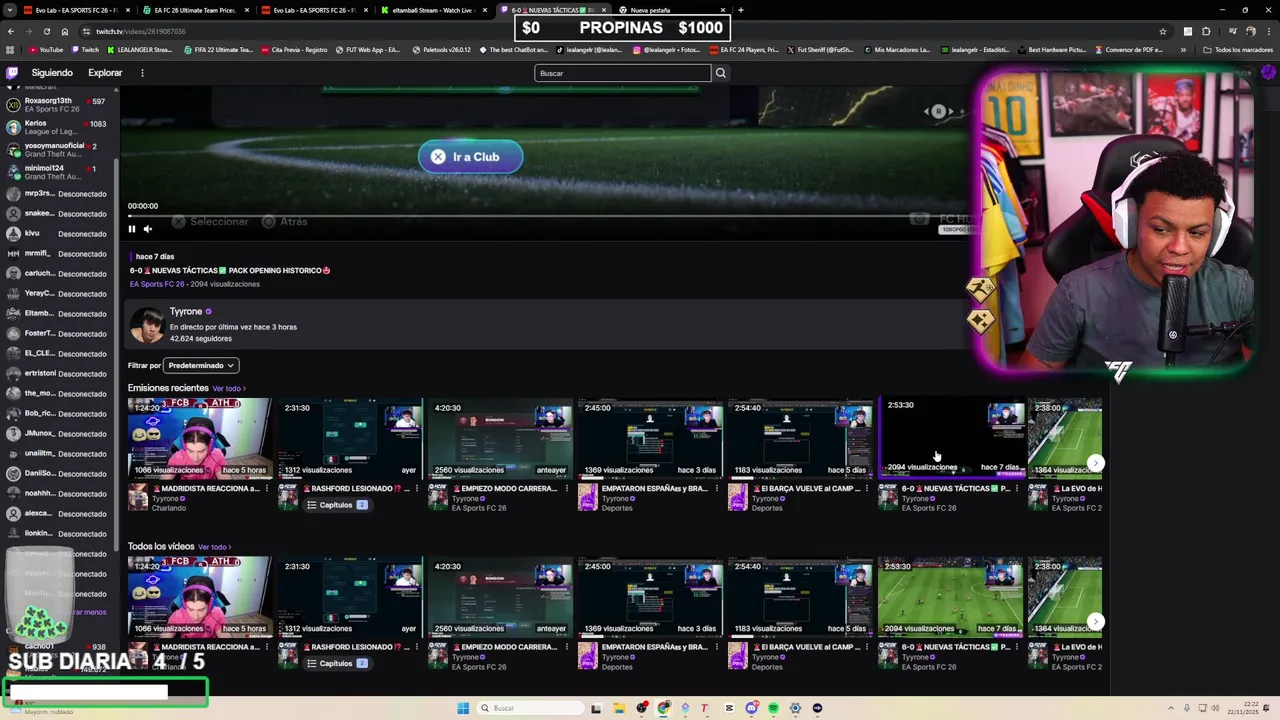Click the Deportes category icon under EMPATARON ESPAÑA recent video
Screen dimensions: 1280x720
(x=588, y=497)
